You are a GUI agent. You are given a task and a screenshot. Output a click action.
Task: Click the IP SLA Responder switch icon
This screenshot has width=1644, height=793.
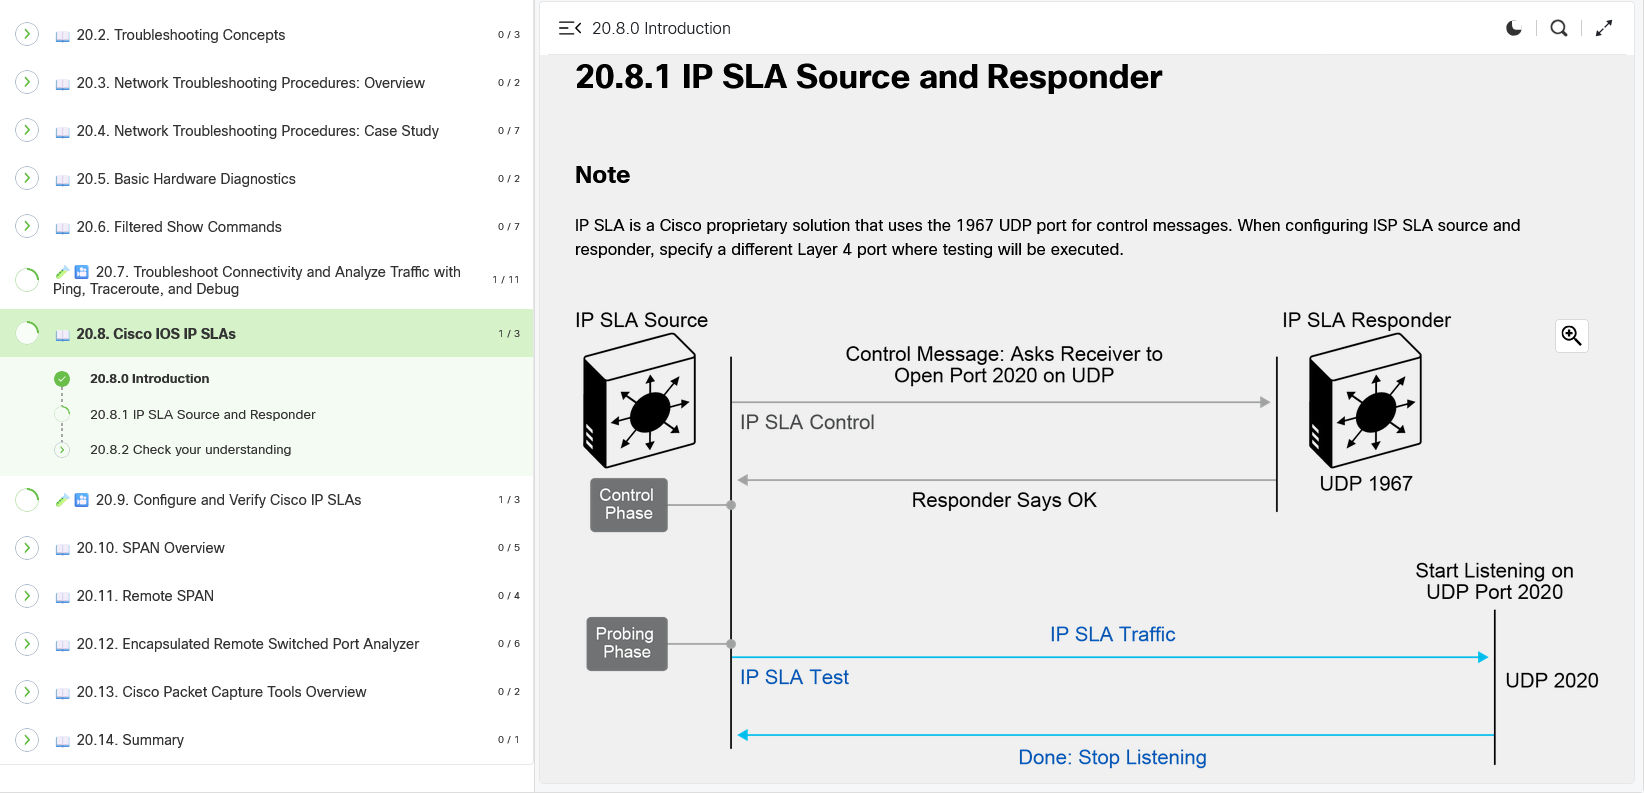(x=1365, y=401)
